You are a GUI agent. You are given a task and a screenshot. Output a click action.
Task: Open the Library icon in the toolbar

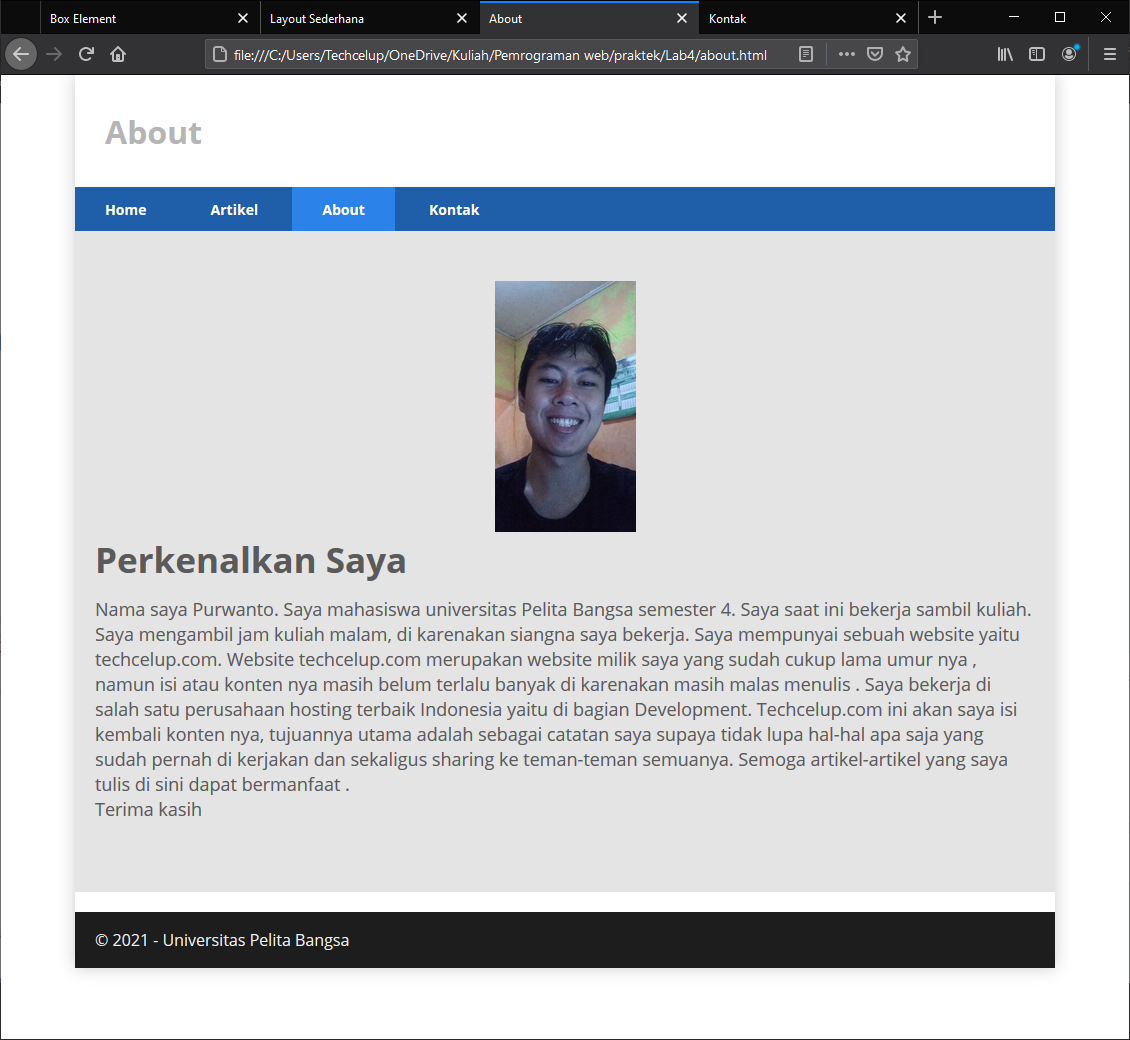[x=1005, y=54]
